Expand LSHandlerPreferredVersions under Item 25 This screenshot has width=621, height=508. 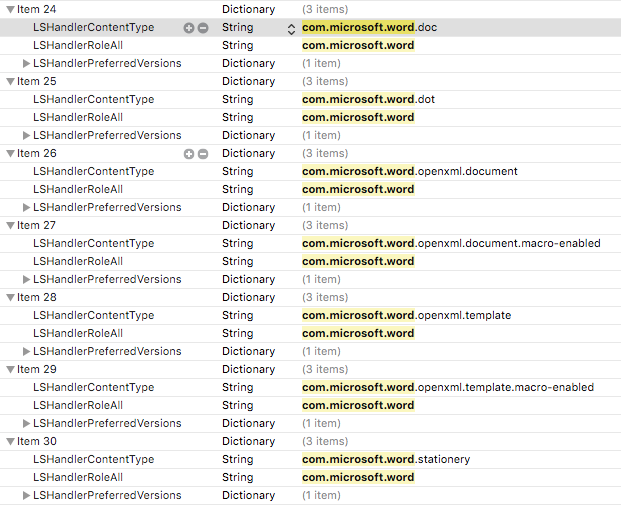(x=26, y=135)
